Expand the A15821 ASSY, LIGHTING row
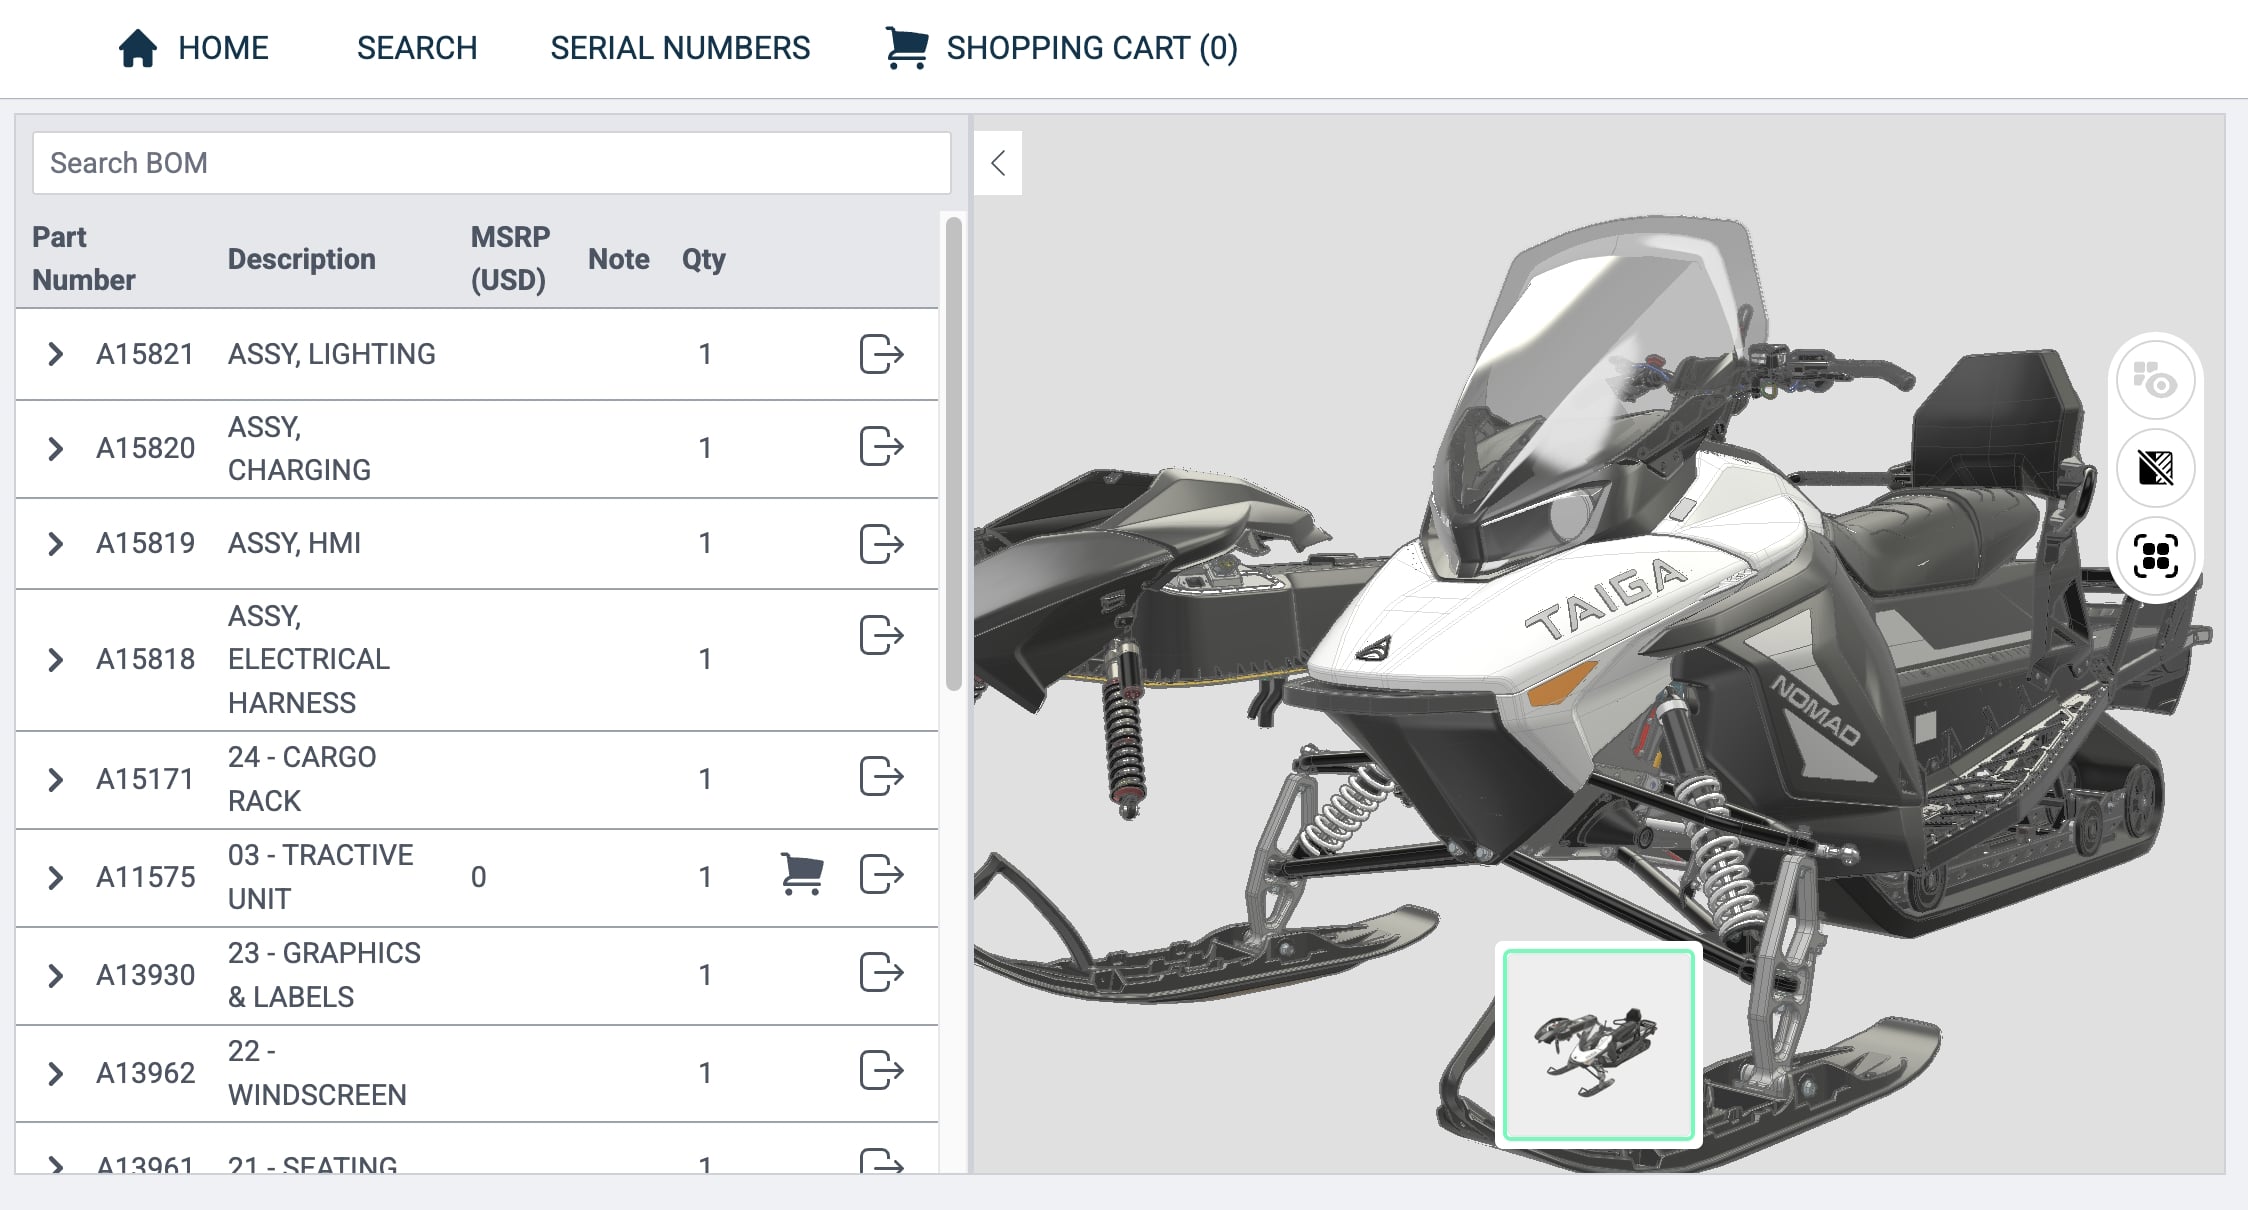This screenshot has height=1210, width=2248. (56, 354)
